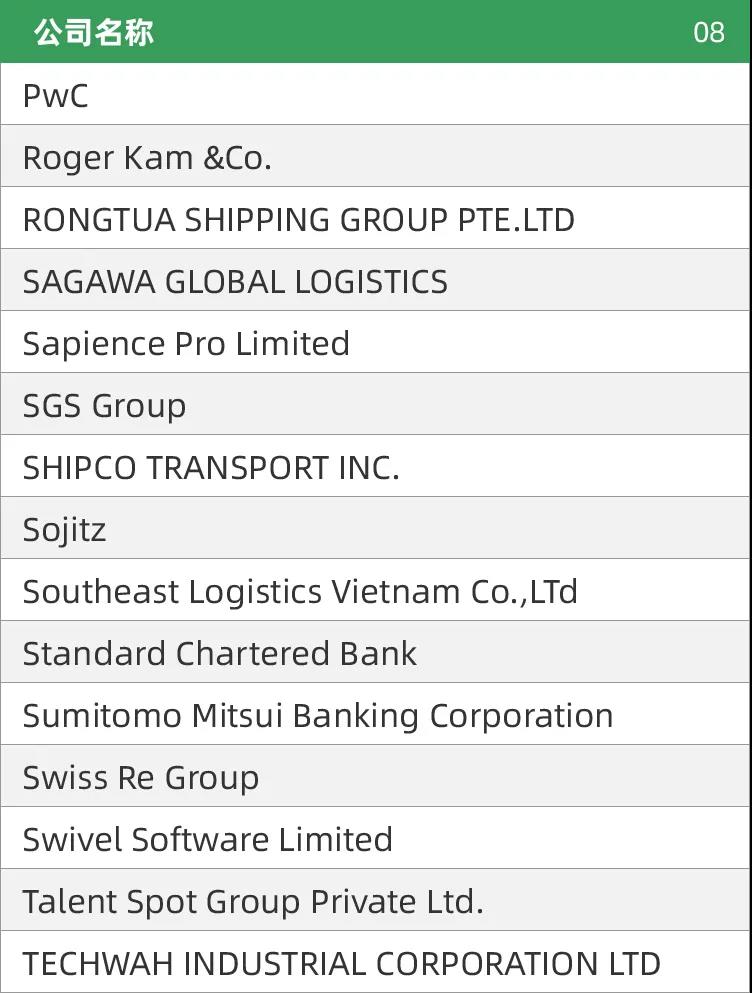Click the word Logistics in Southeast row
The width and height of the screenshot is (752, 993).
[256, 594]
